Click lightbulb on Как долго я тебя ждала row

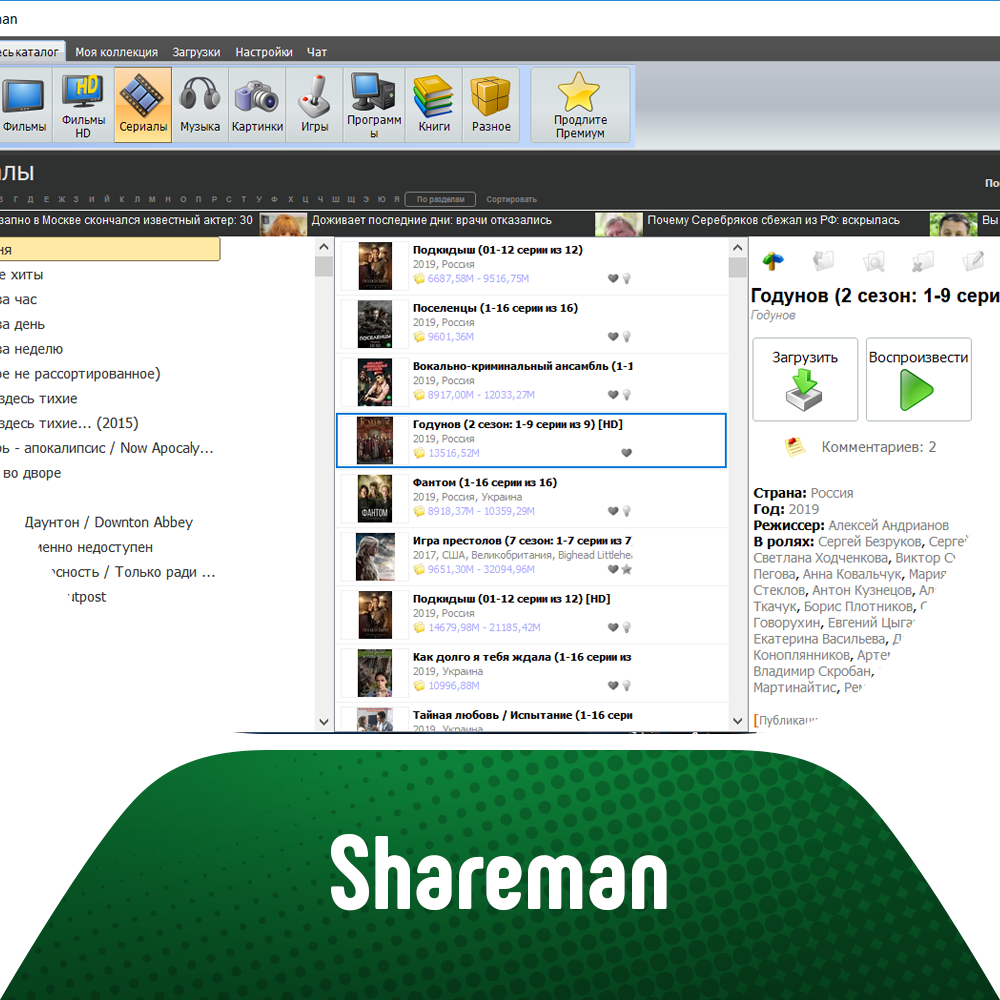coord(627,686)
